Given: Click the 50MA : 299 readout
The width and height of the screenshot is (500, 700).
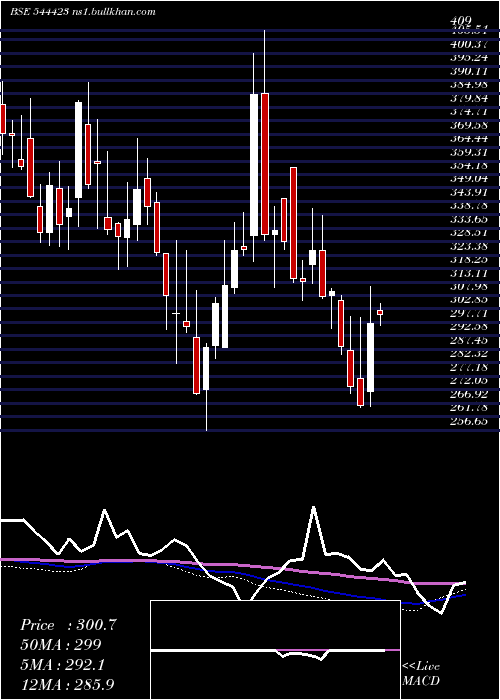Looking at the screenshot, I should coord(61,645).
